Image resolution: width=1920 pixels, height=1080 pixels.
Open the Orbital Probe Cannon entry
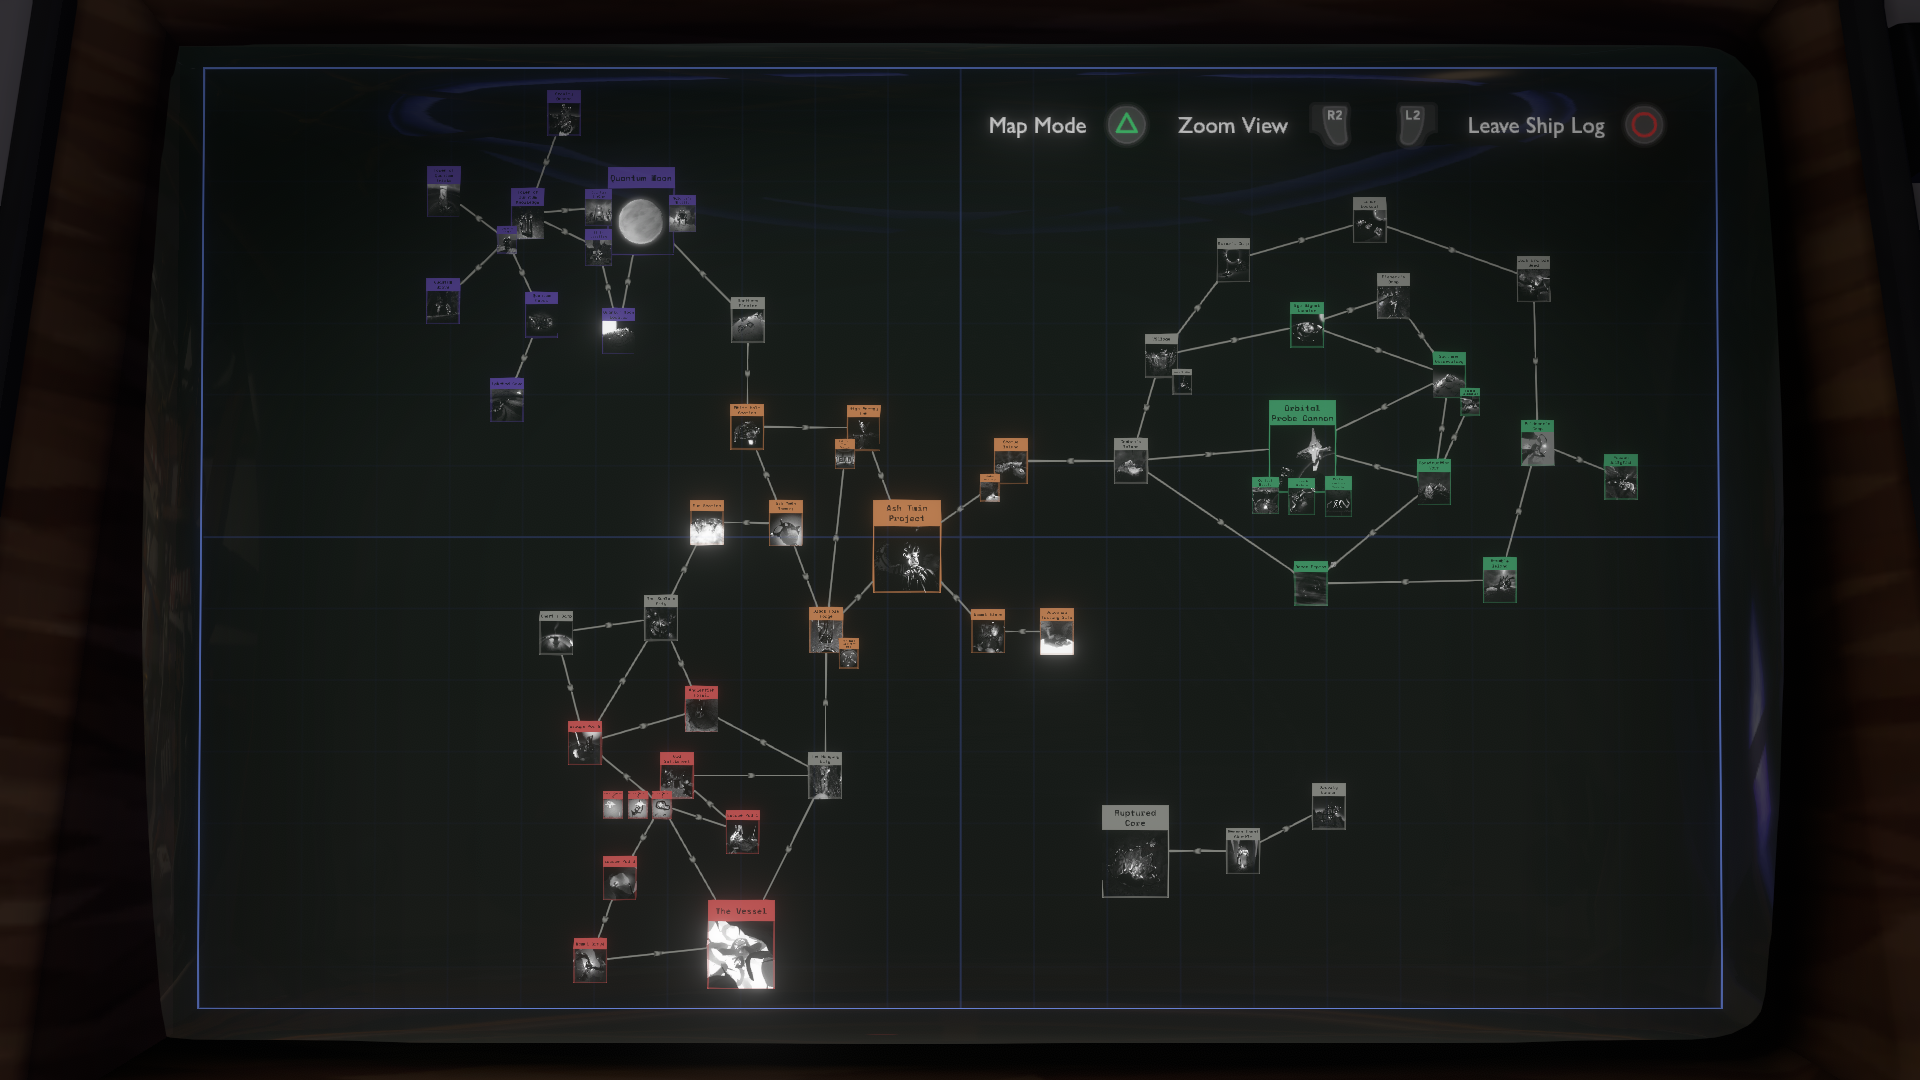click(x=1301, y=440)
